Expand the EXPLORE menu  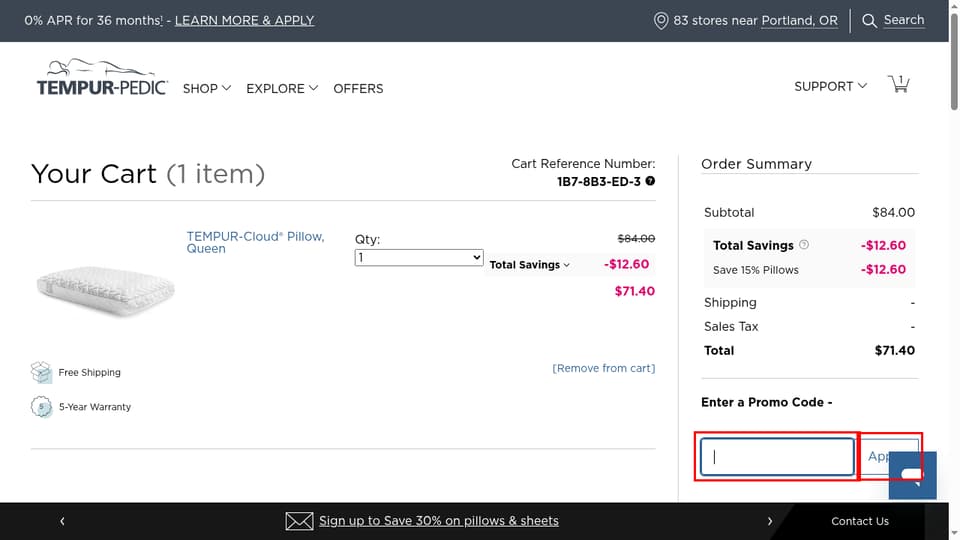[282, 88]
